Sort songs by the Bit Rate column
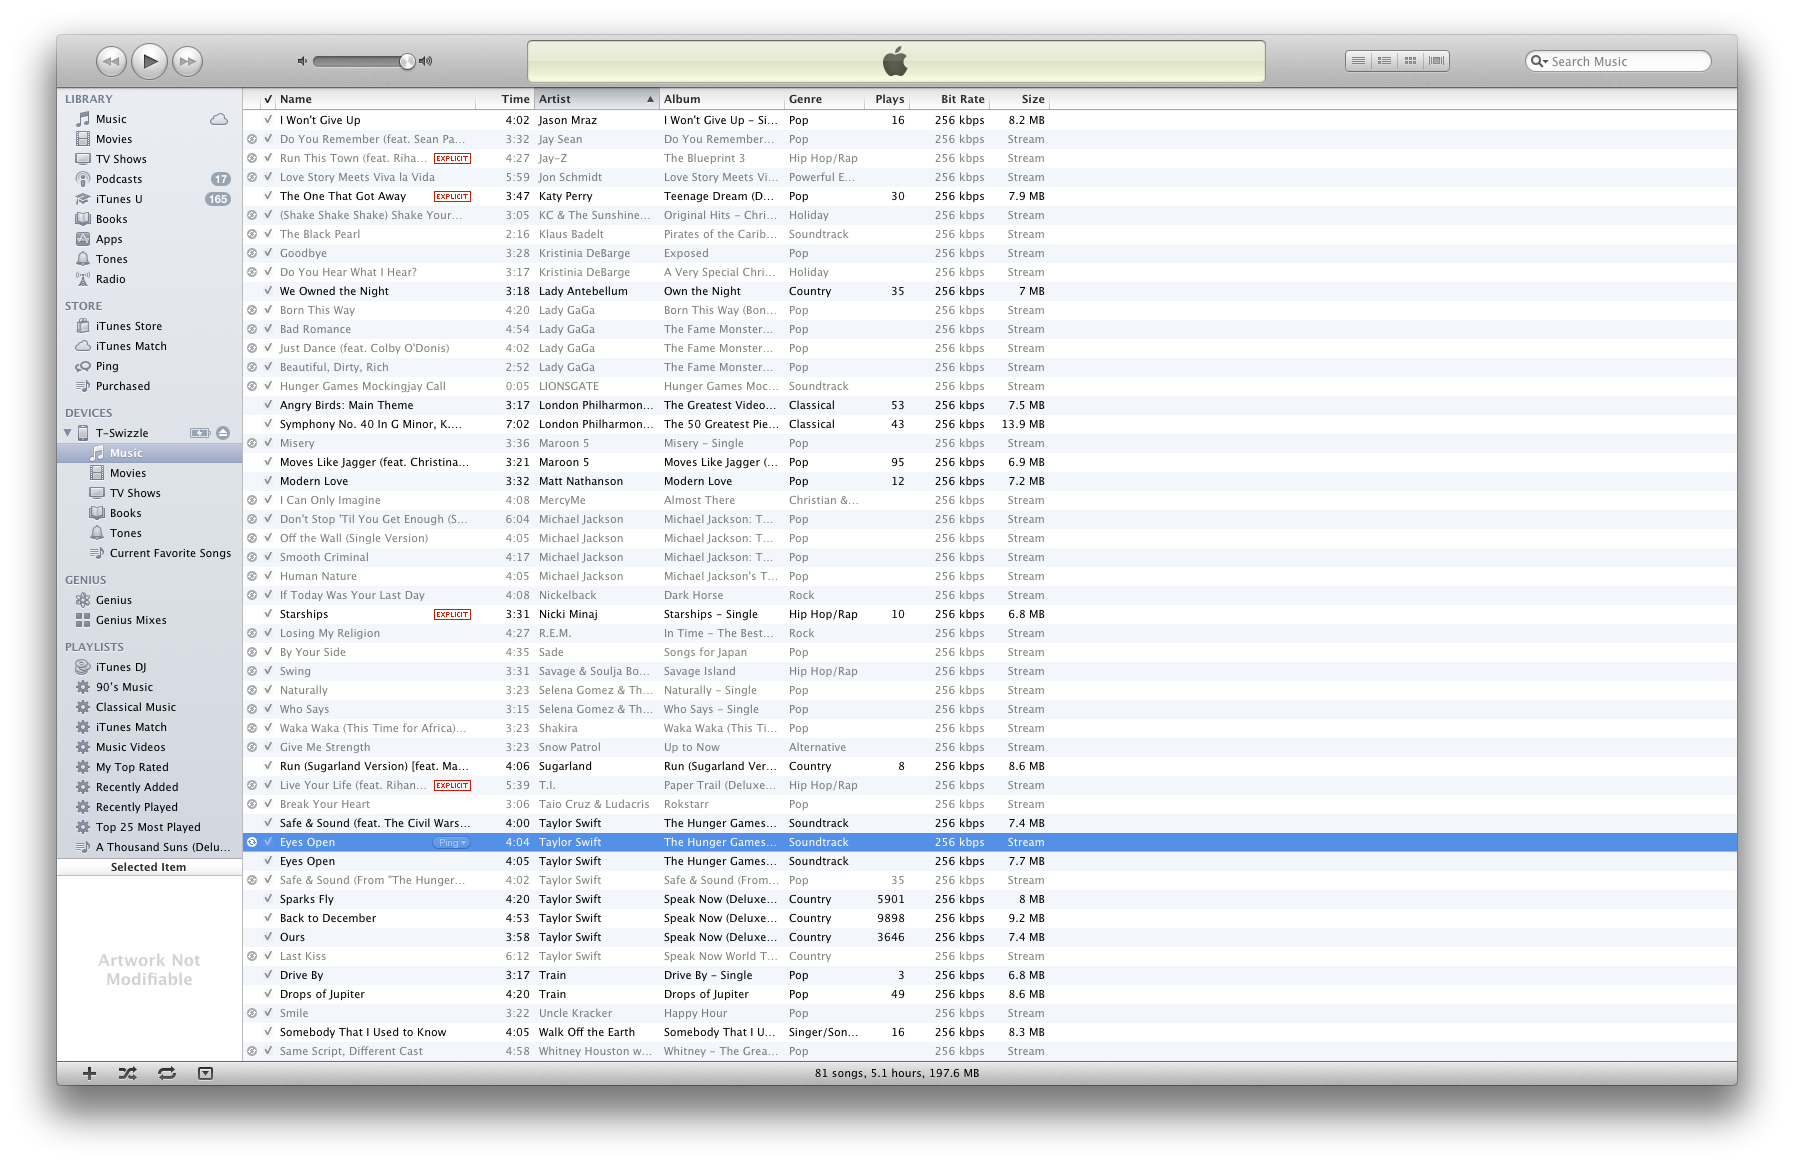The height and width of the screenshot is (1164, 1794). click(950, 99)
